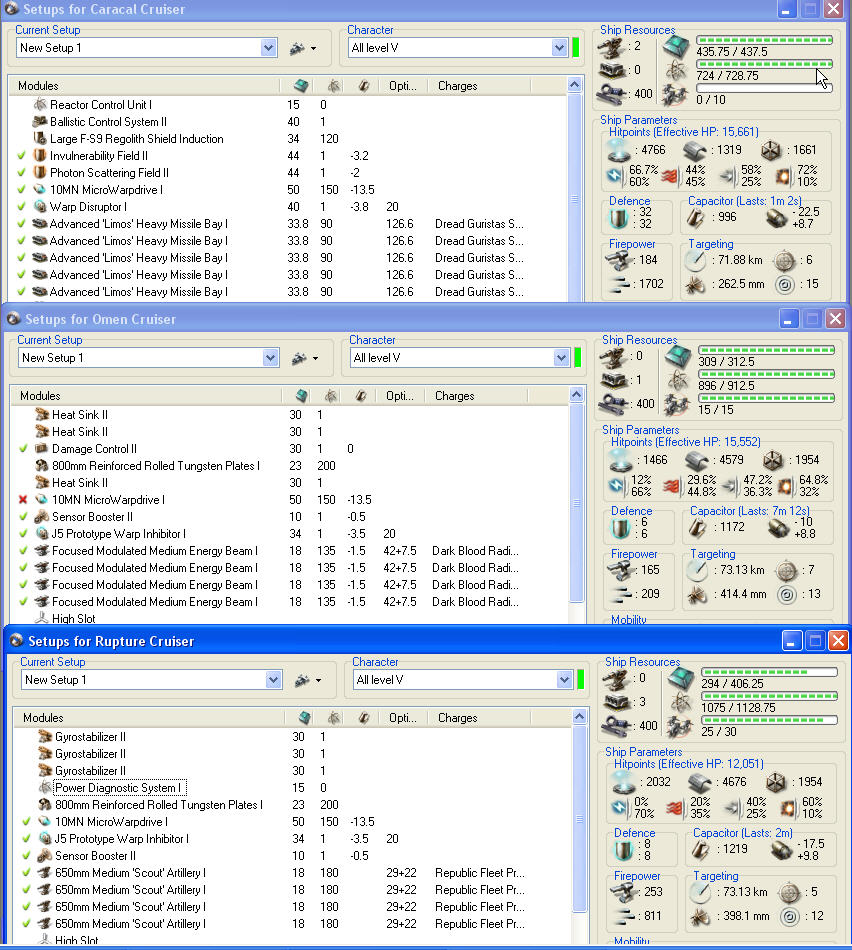
Task: Open the Character dropdown in Omen window
Action: [561, 358]
